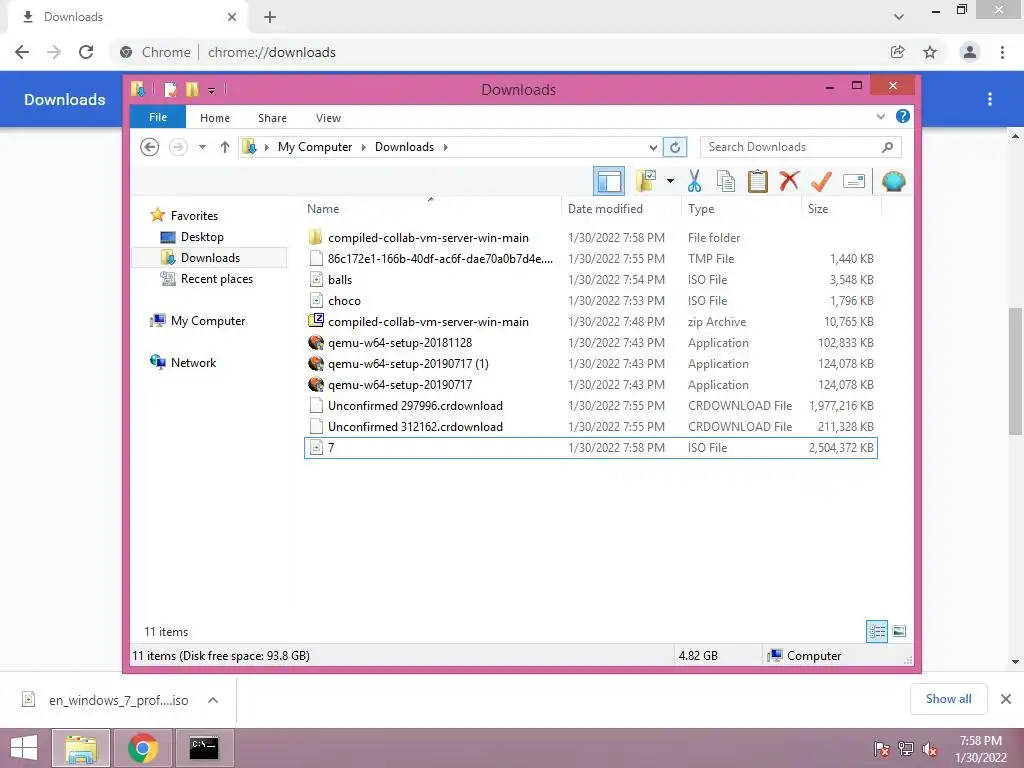Screen dimensions: 1024x768
Task: Go back in Explorer navigation
Action: pos(150,147)
